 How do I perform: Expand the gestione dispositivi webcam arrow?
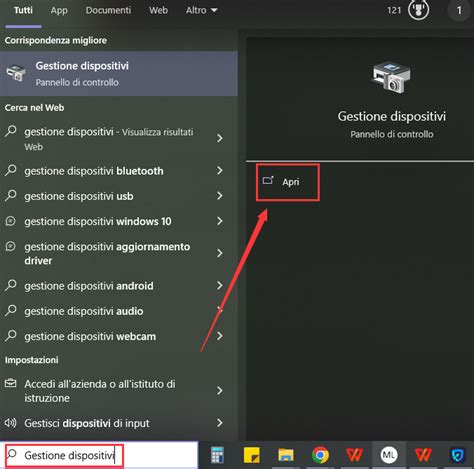219,336
